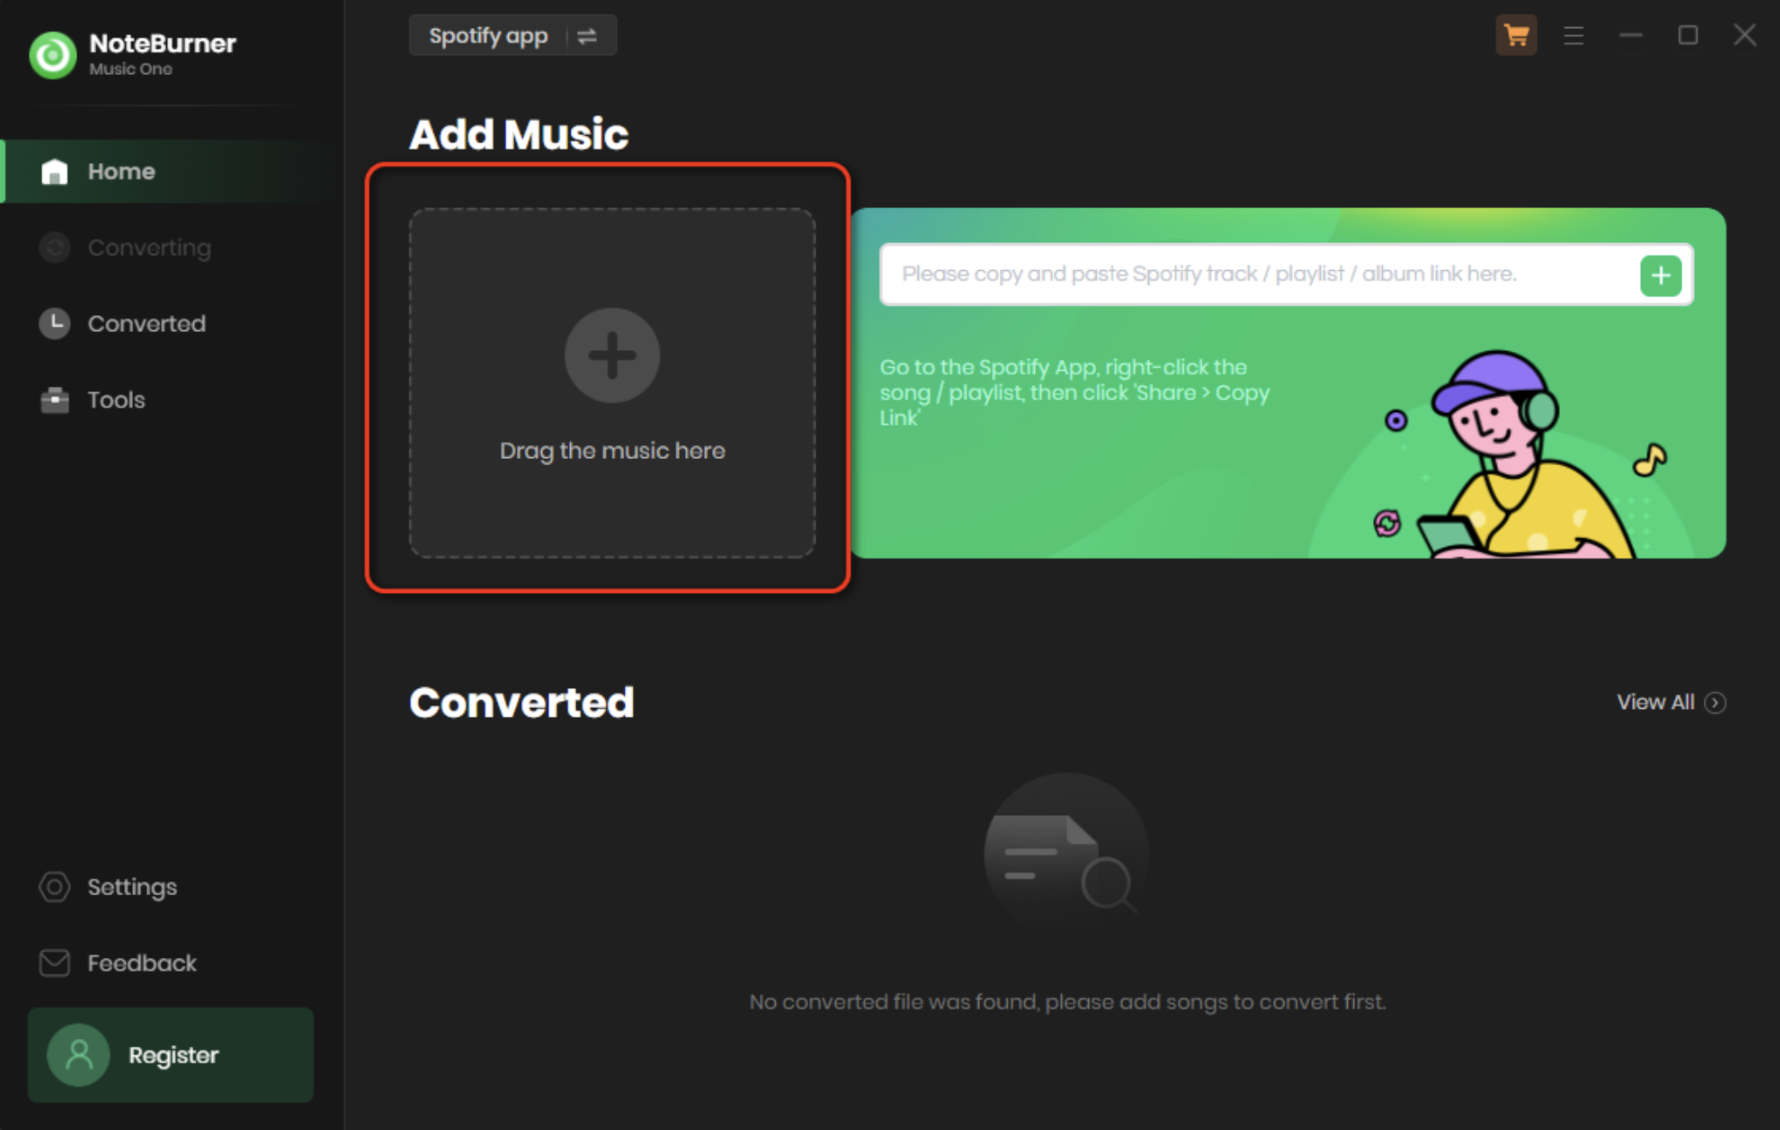Click View All for converted files
Image resolution: width=1780 pixels, height=1130 pixels.
1671,702
